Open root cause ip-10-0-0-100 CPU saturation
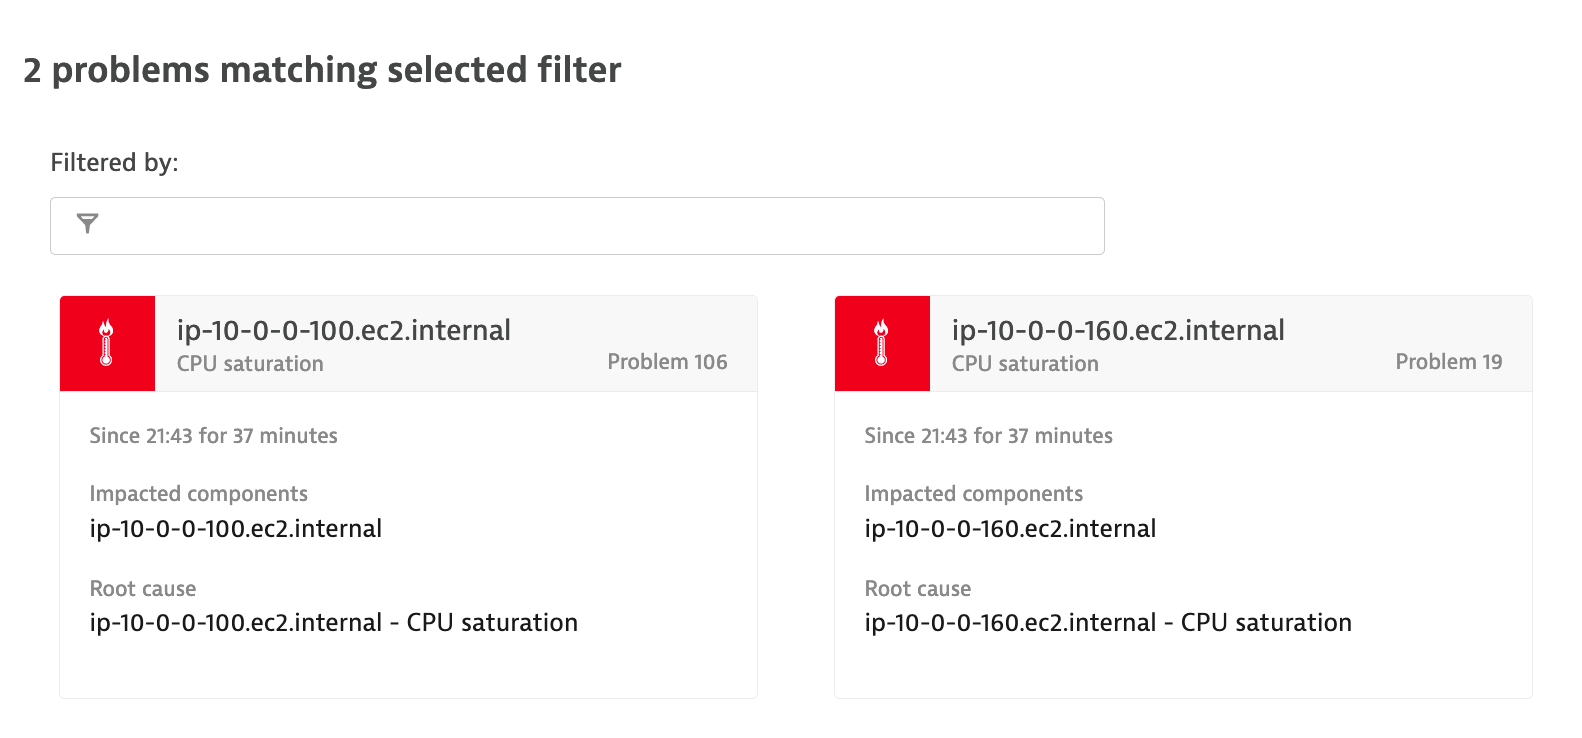The width and height of the screenshot is (1582, 738). click(x=334, y=622)
